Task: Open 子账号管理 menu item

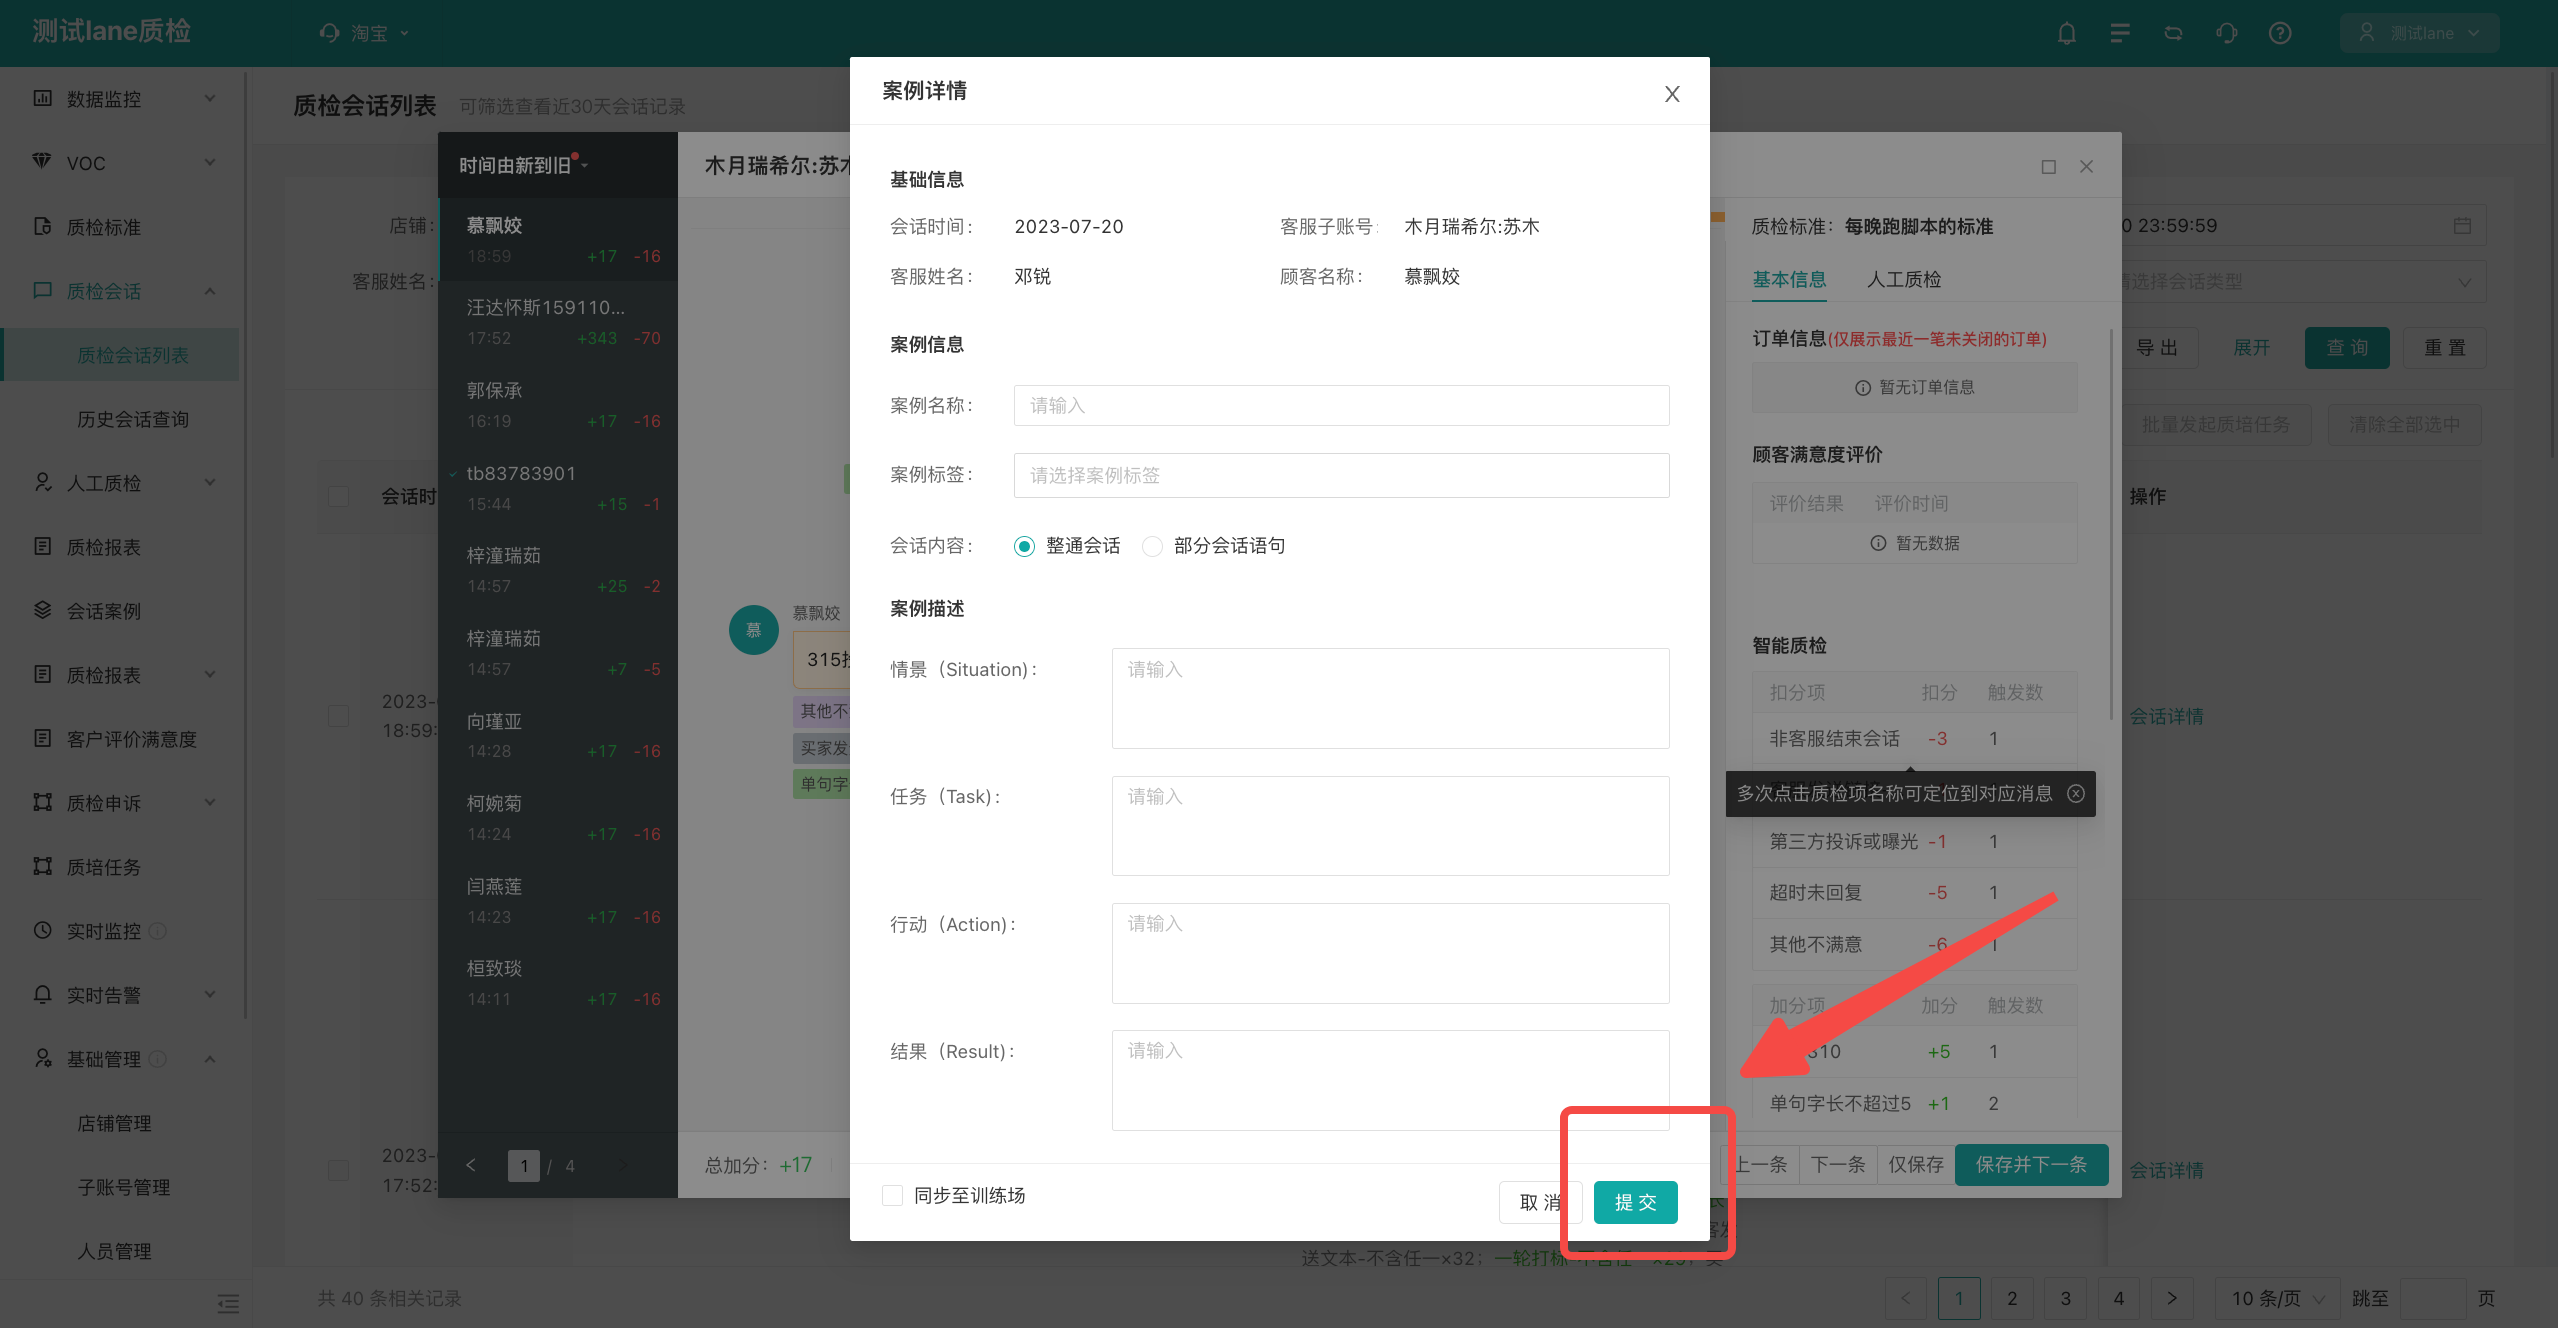Action: tap(124, 1187)
